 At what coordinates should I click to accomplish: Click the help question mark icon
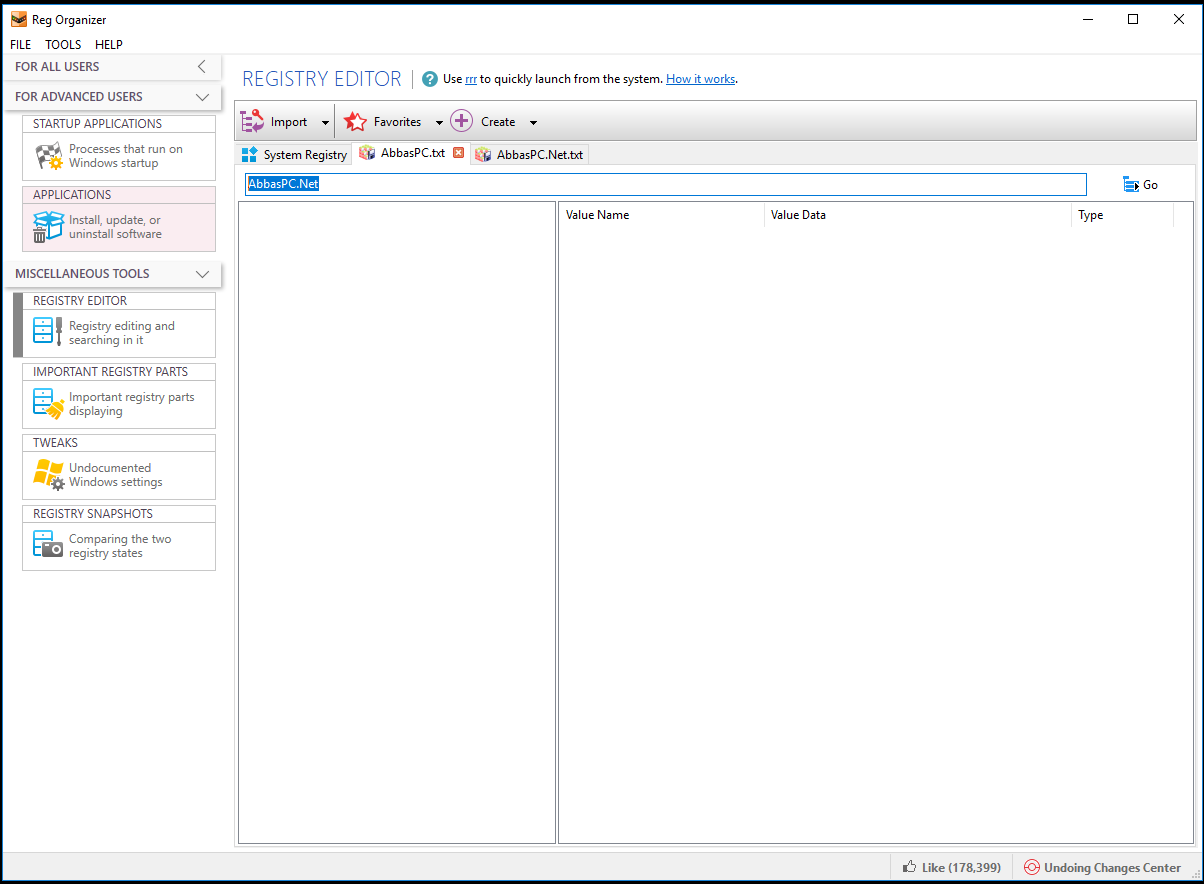[x=430, y=79]
